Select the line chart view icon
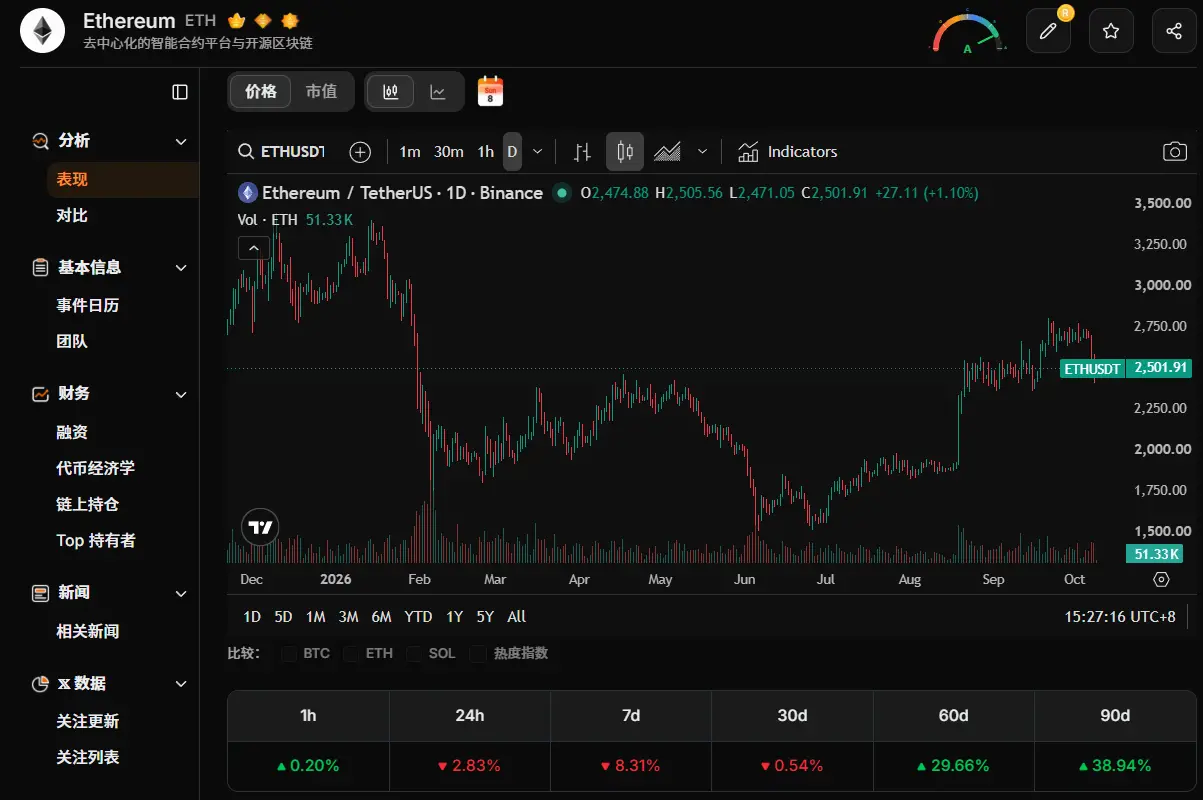The width and height of the screenshot is (1203, 800). (x=438, y=92)
